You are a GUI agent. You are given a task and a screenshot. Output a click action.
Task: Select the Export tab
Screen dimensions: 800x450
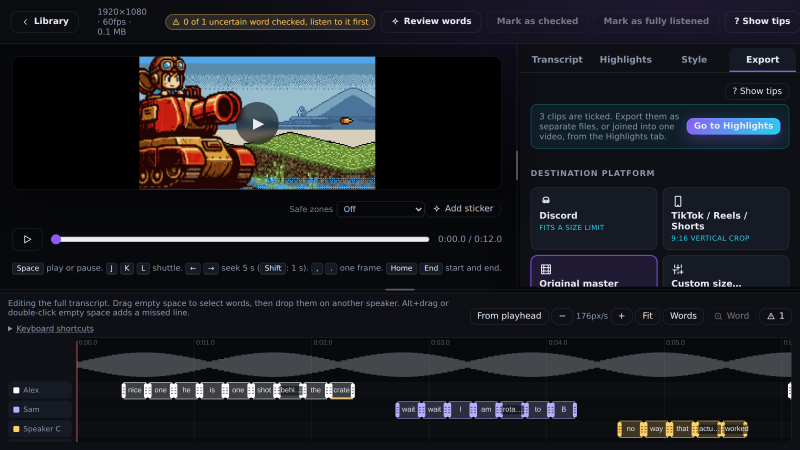click(762, 60)
